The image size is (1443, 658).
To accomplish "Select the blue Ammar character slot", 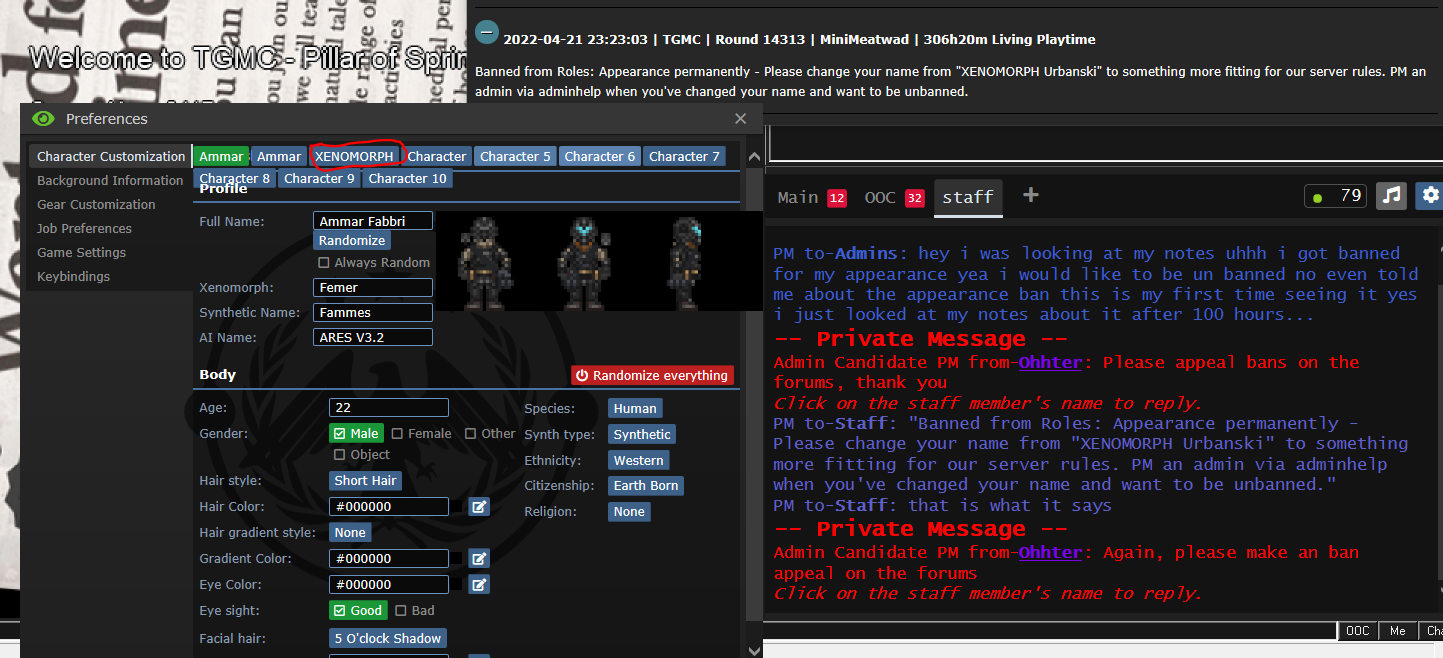I will point(279,157).
